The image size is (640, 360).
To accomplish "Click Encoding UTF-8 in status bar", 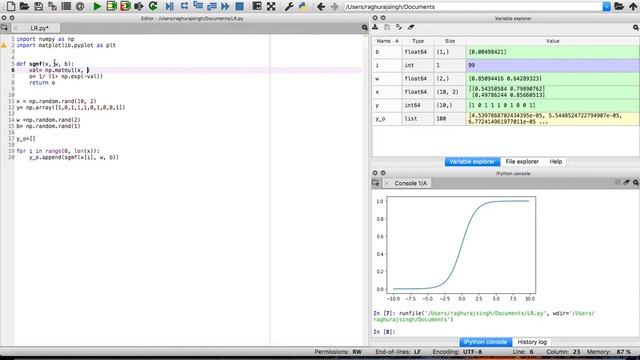I will click(x=457, y=352).
